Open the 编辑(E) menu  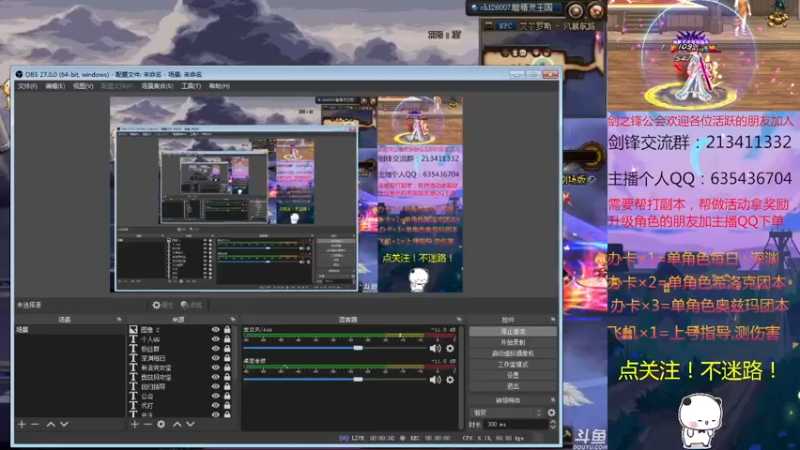pos(55,86)
